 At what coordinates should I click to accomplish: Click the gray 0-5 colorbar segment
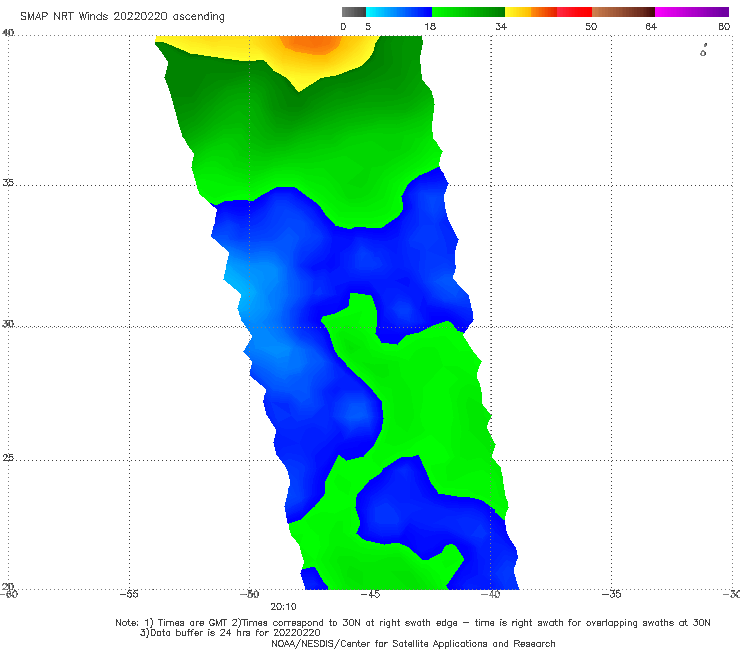[x=354, y=12]
